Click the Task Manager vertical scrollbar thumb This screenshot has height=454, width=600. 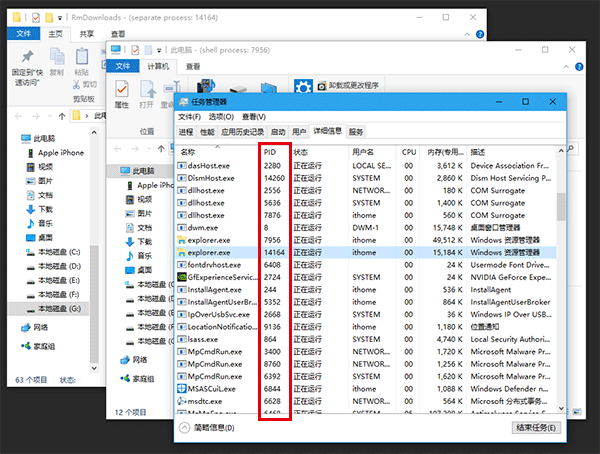(x=561, y=207)
